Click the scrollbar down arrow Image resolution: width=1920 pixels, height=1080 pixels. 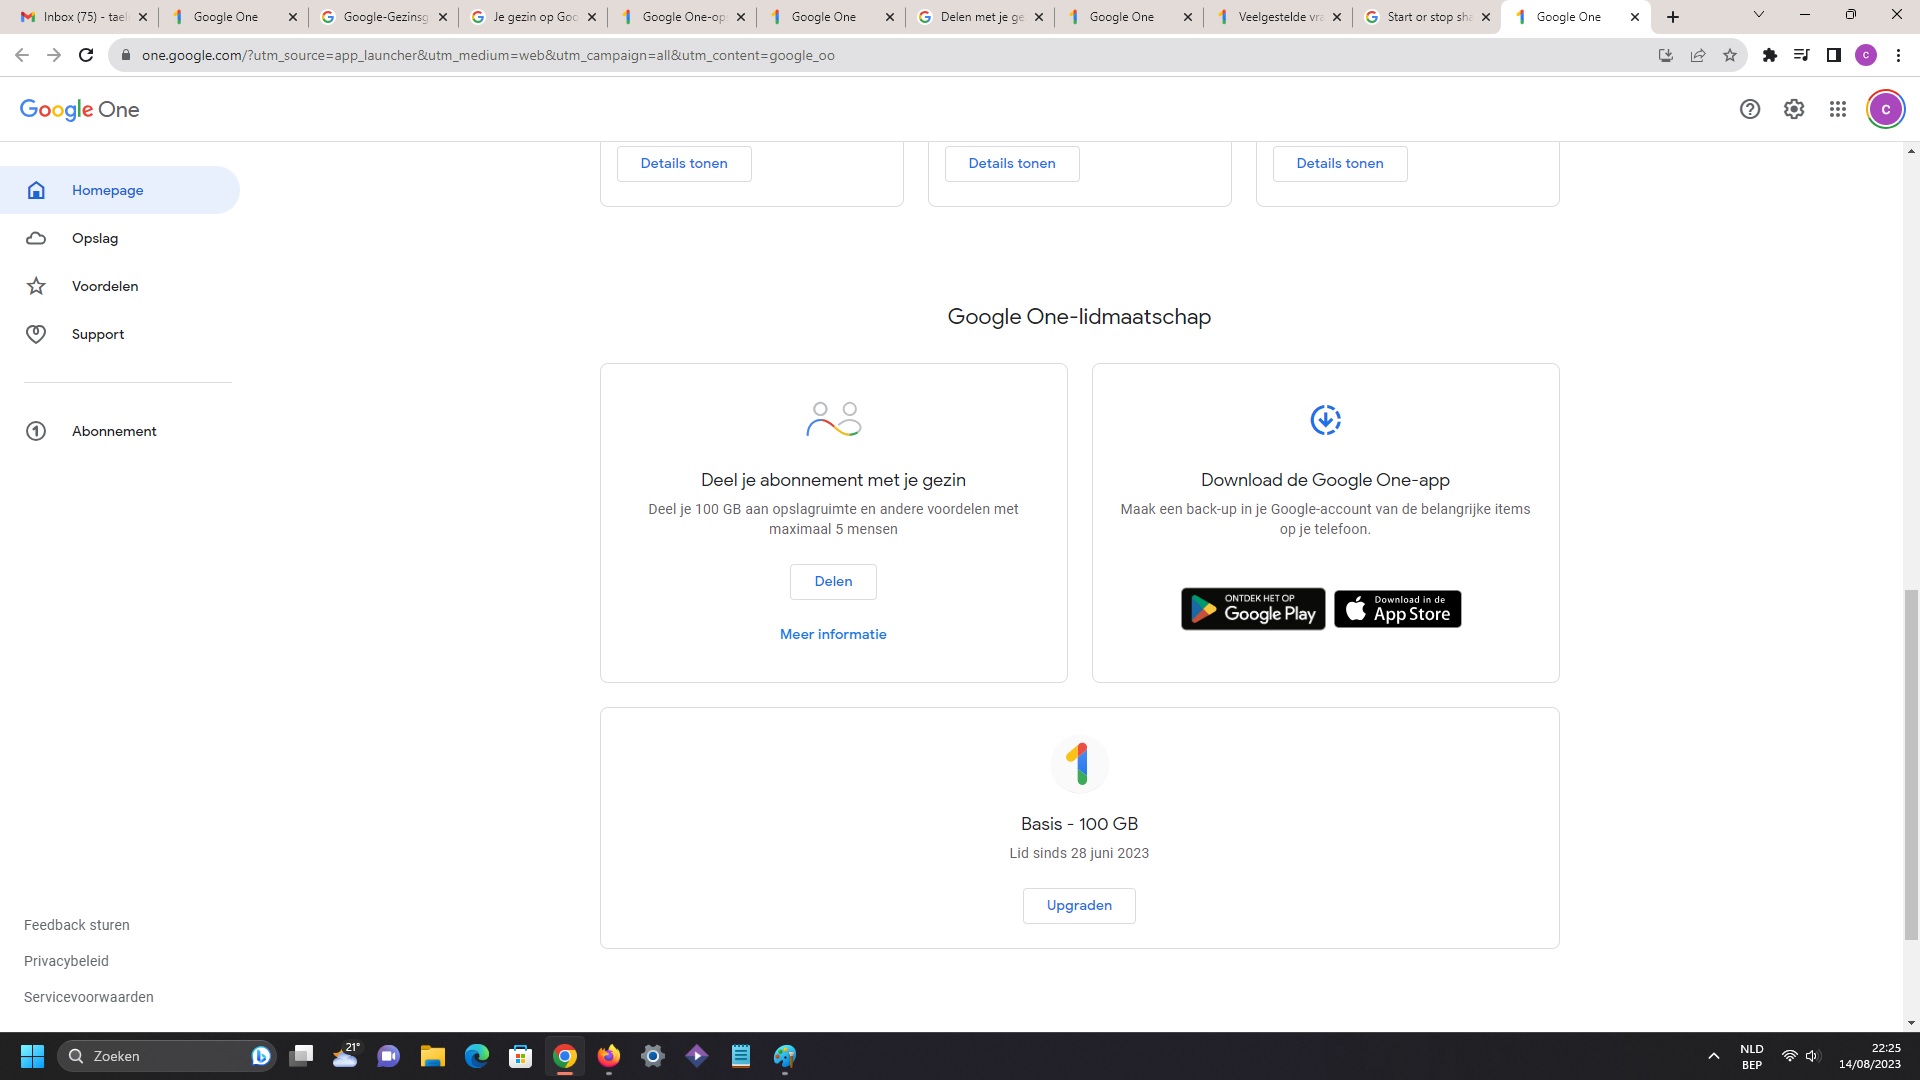coord(1911,1023)
